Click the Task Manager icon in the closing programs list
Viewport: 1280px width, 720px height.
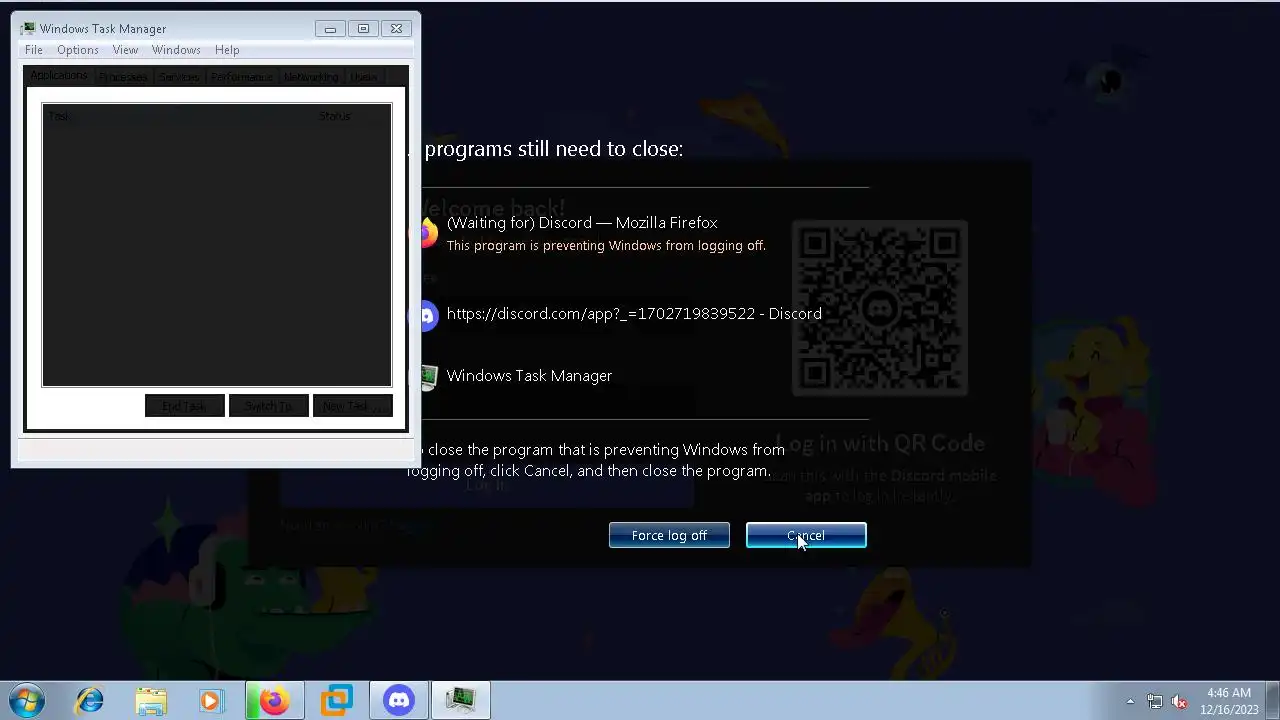click(428, 377)
